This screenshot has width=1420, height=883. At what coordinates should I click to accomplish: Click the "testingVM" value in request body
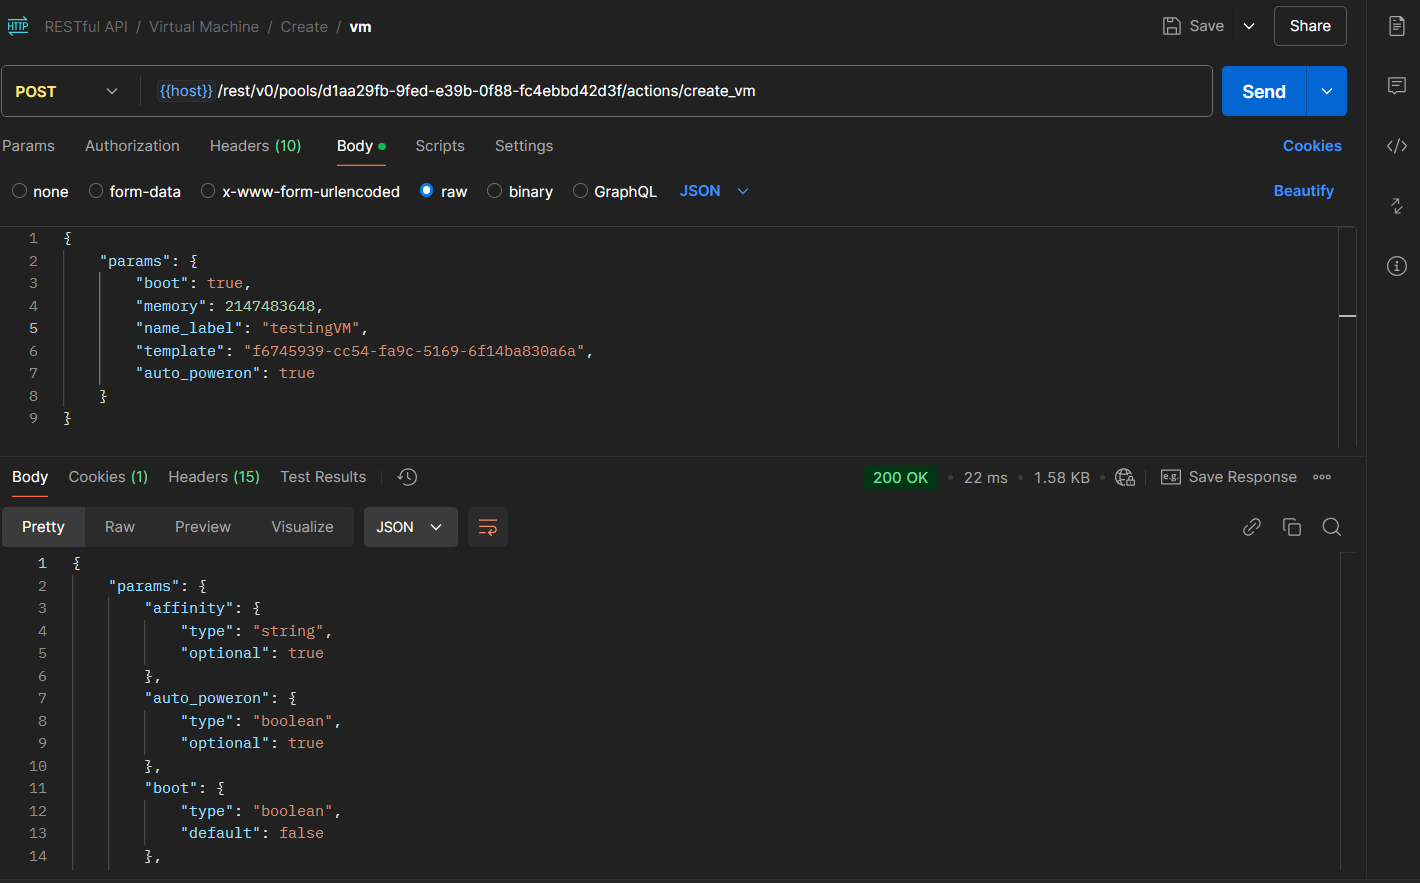(x=310, y=328)
